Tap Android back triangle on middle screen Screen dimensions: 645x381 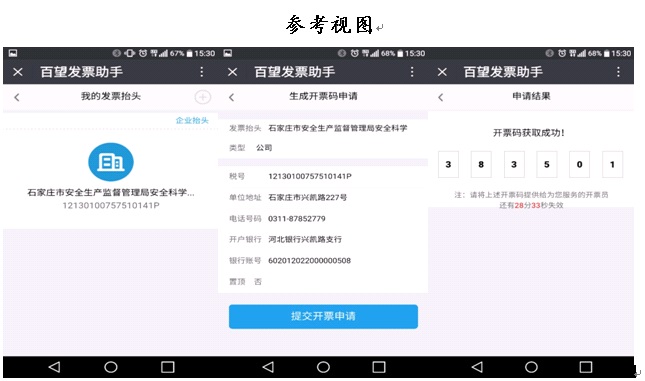(268, 367)
